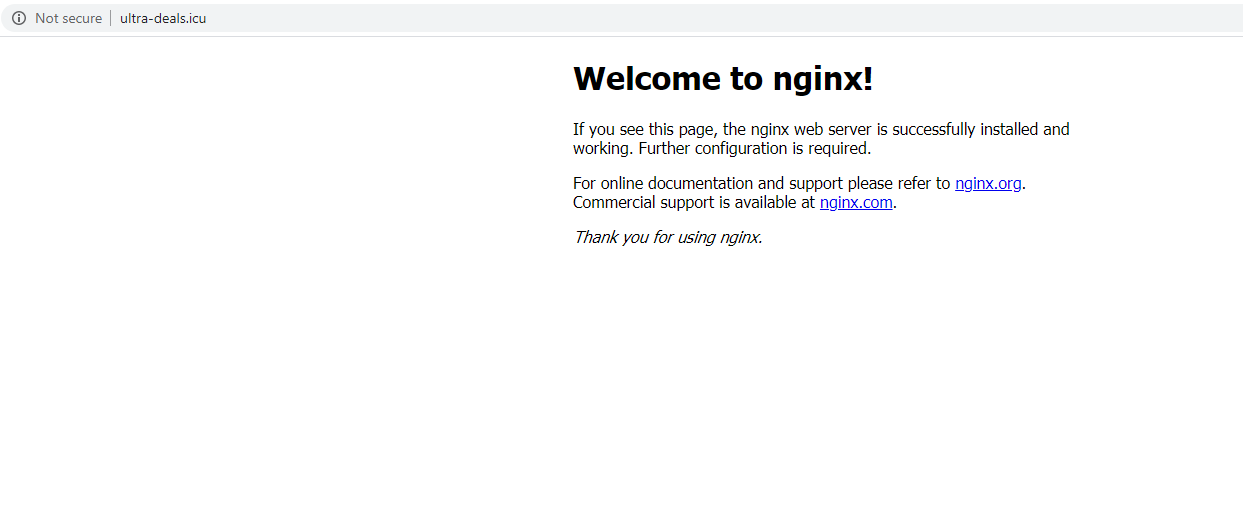Click "Commercial support is available at" text

pos(694,202)
